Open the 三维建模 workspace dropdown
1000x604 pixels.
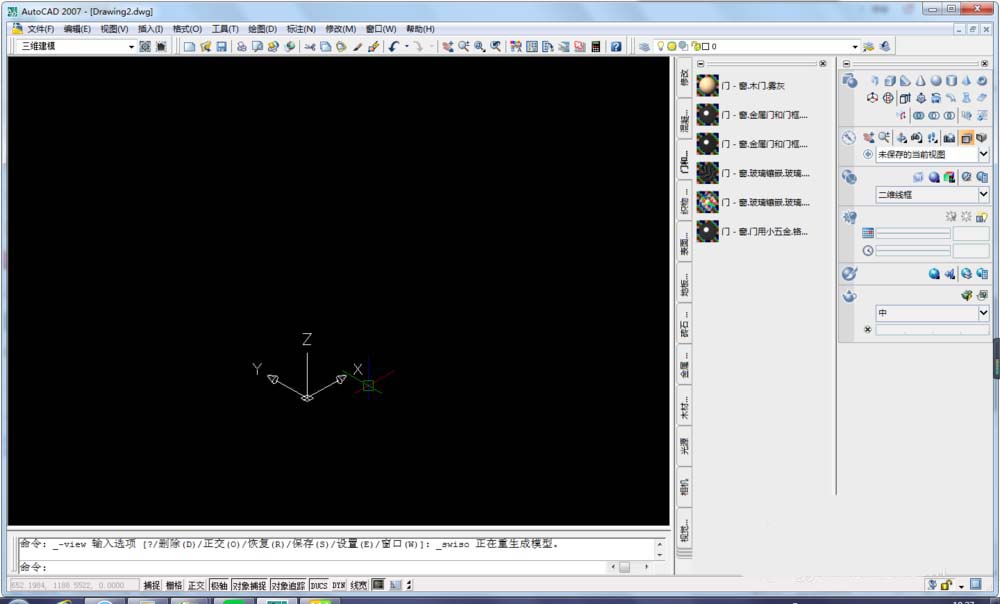pyautogui.click(x=131, y=47)
